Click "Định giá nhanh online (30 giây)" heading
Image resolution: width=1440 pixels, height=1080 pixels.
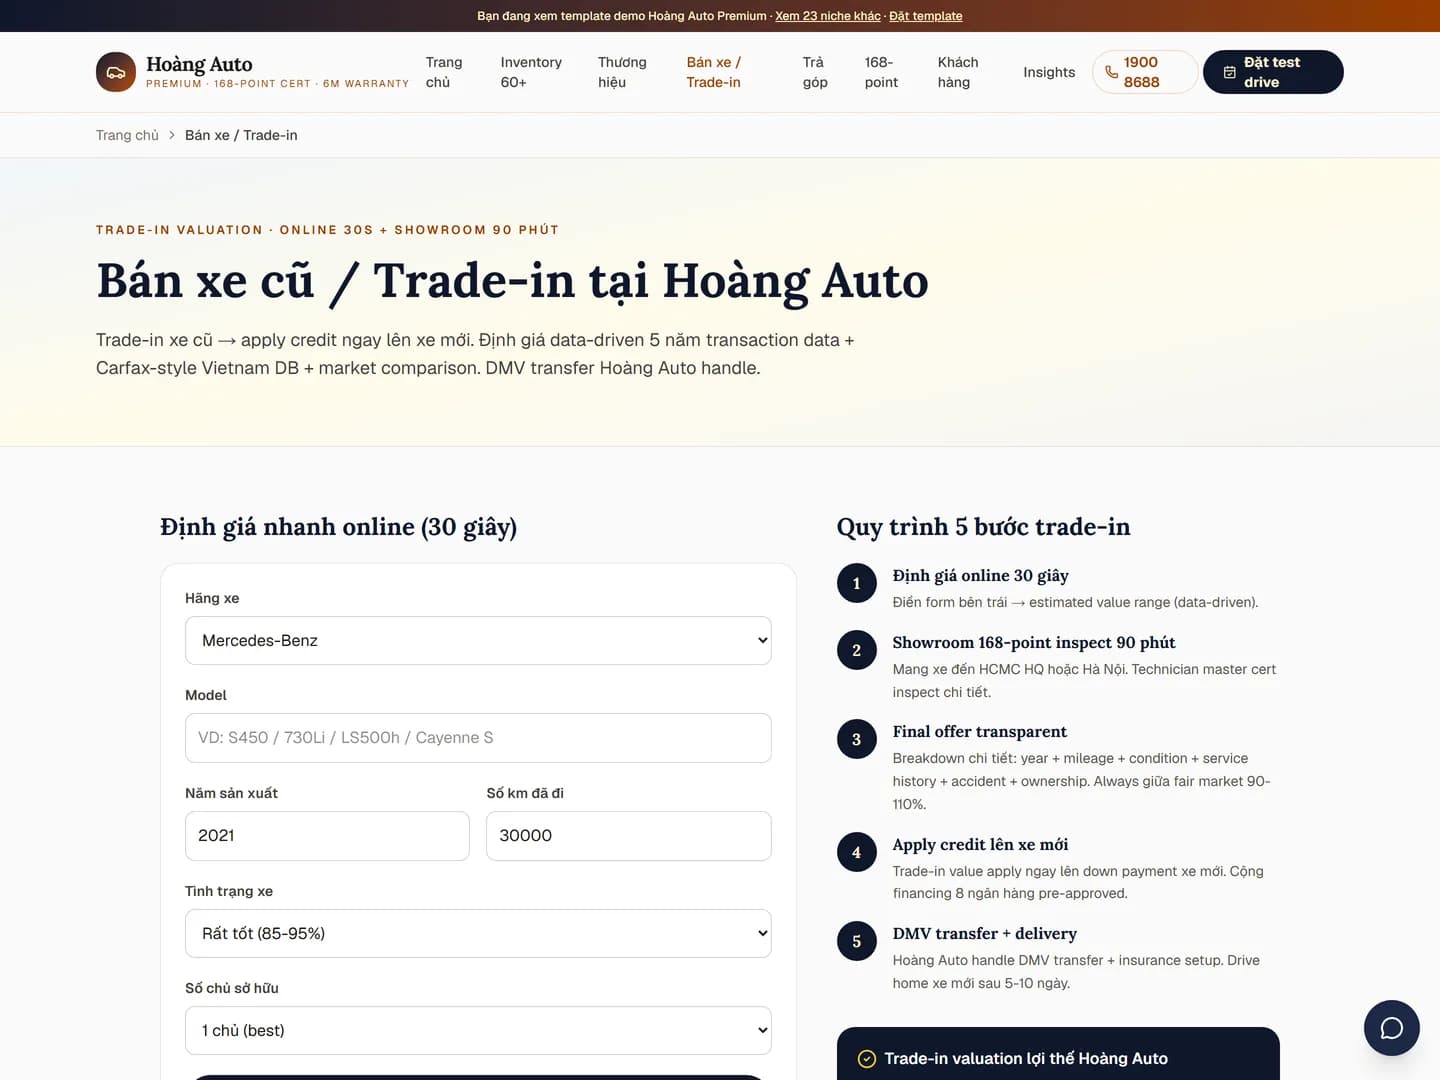point(339,527)
